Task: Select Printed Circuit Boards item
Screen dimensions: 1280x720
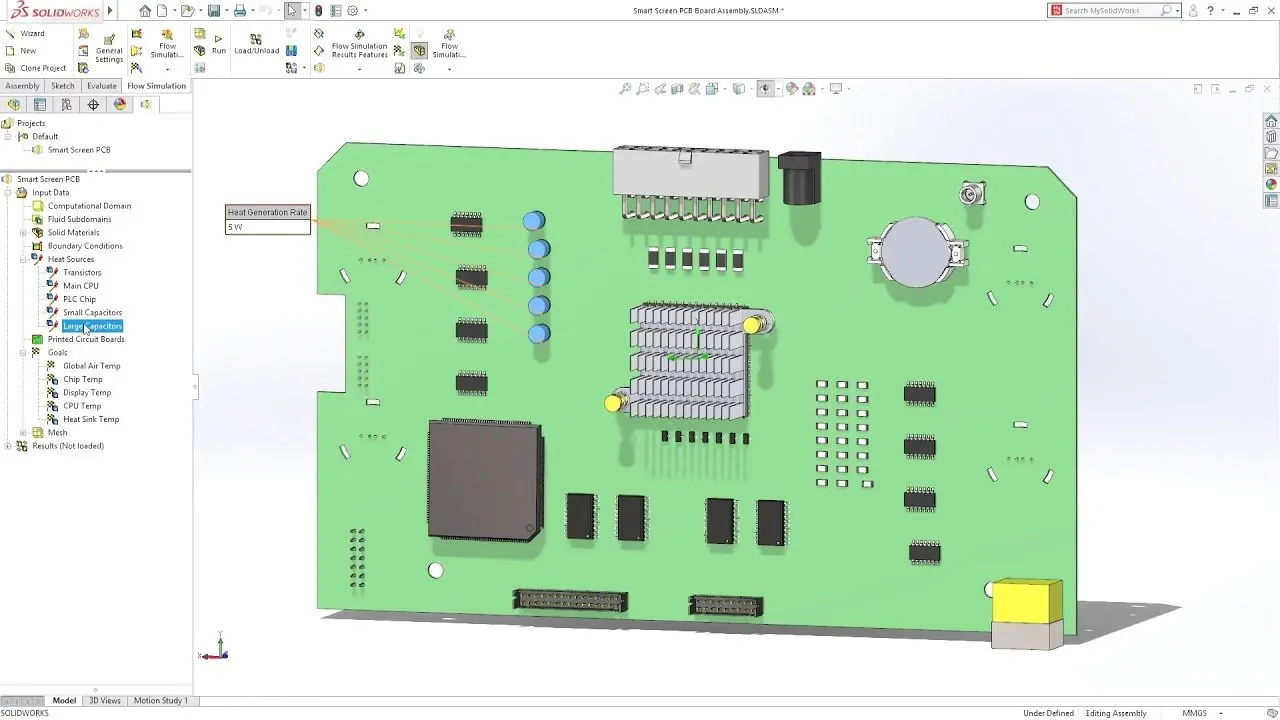Action: pyautogui.click(x=86, y=339)
